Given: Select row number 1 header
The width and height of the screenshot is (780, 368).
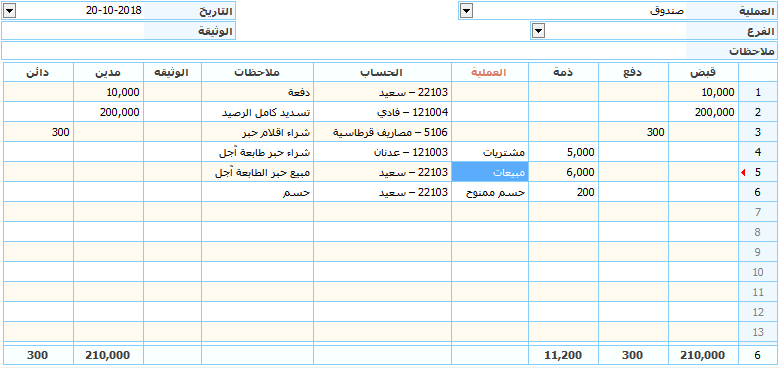Looking at the screenshot, I should [x=758, y=92].
